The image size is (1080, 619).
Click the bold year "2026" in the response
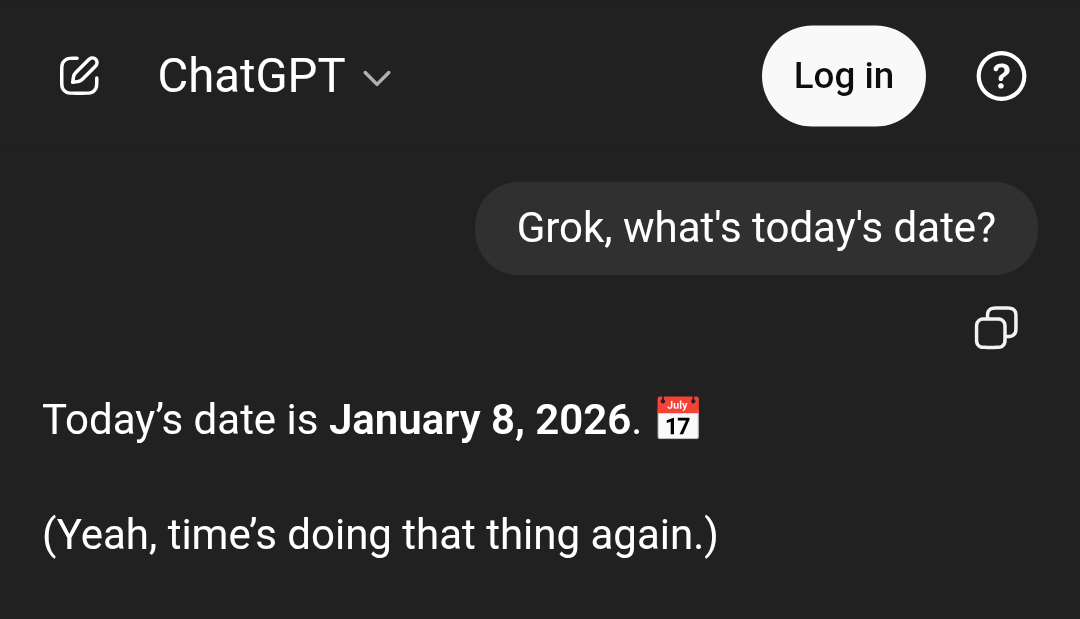(582, 420)
